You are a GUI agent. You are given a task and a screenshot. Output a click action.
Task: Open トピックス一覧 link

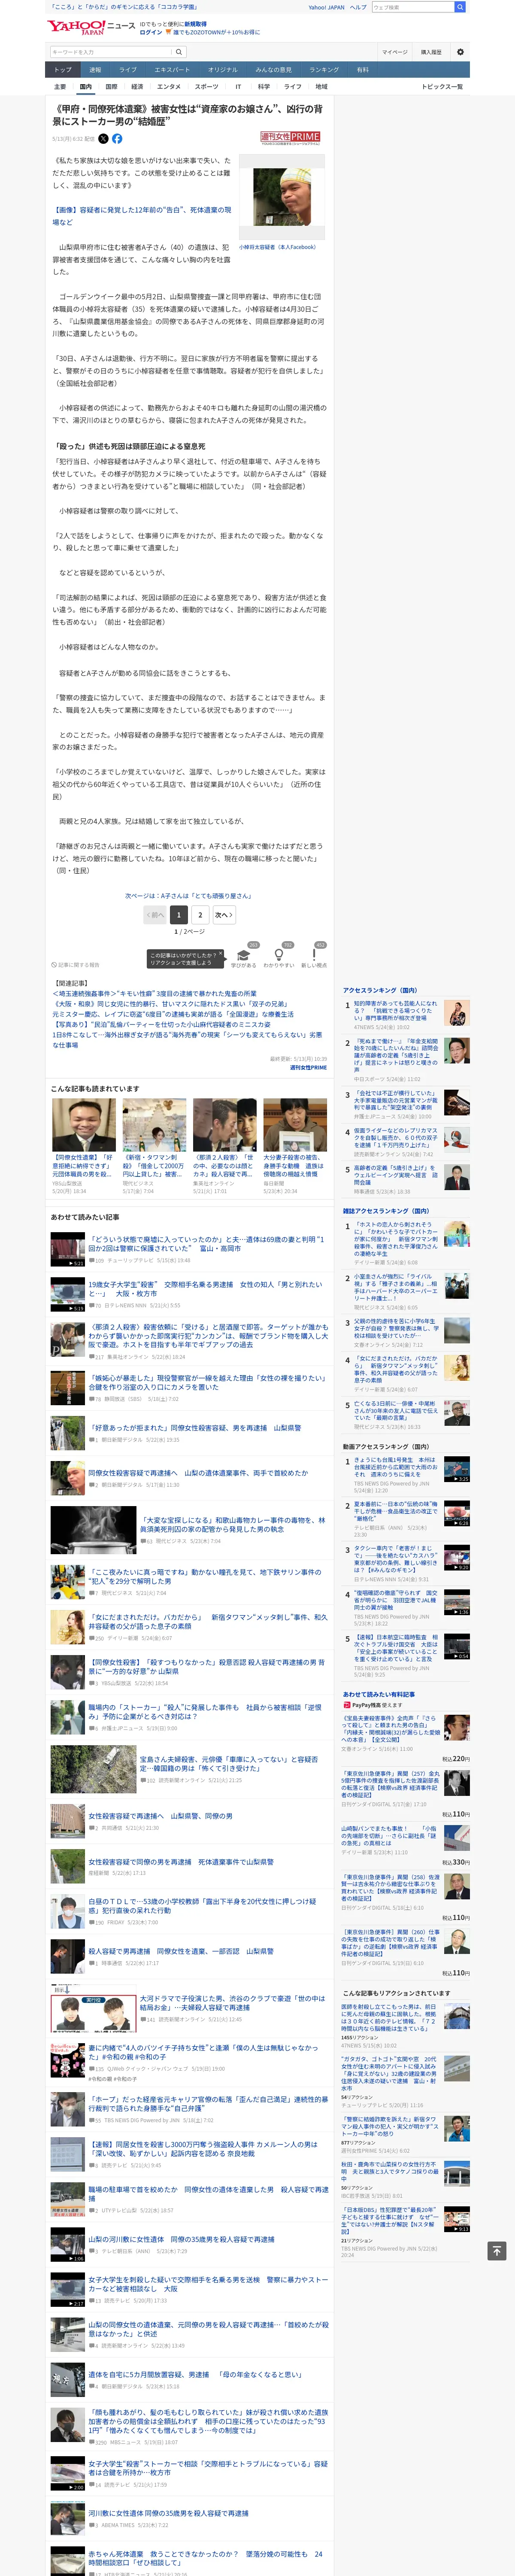click(442, 87)
